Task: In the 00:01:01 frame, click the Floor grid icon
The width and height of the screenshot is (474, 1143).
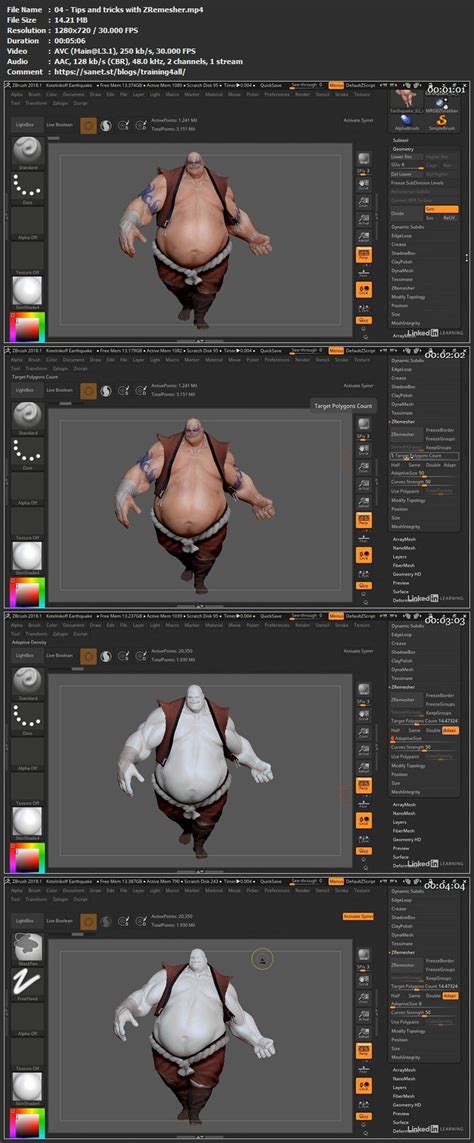Action: coord(362,273)
